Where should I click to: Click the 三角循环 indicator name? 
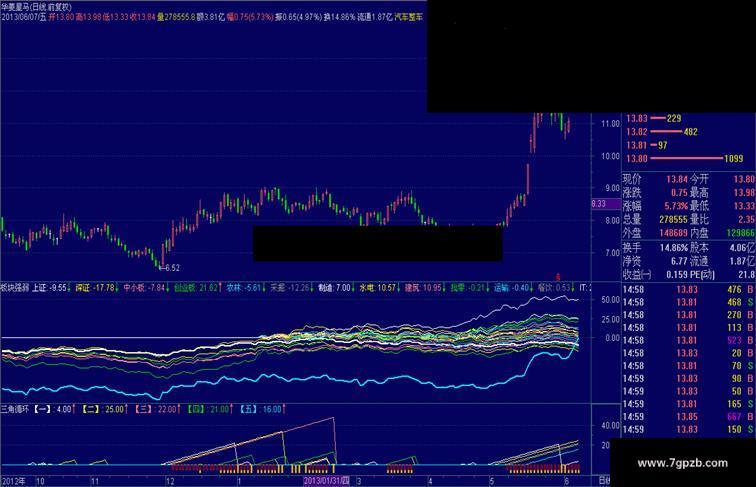pyautogui.click(x=14, y=409)
